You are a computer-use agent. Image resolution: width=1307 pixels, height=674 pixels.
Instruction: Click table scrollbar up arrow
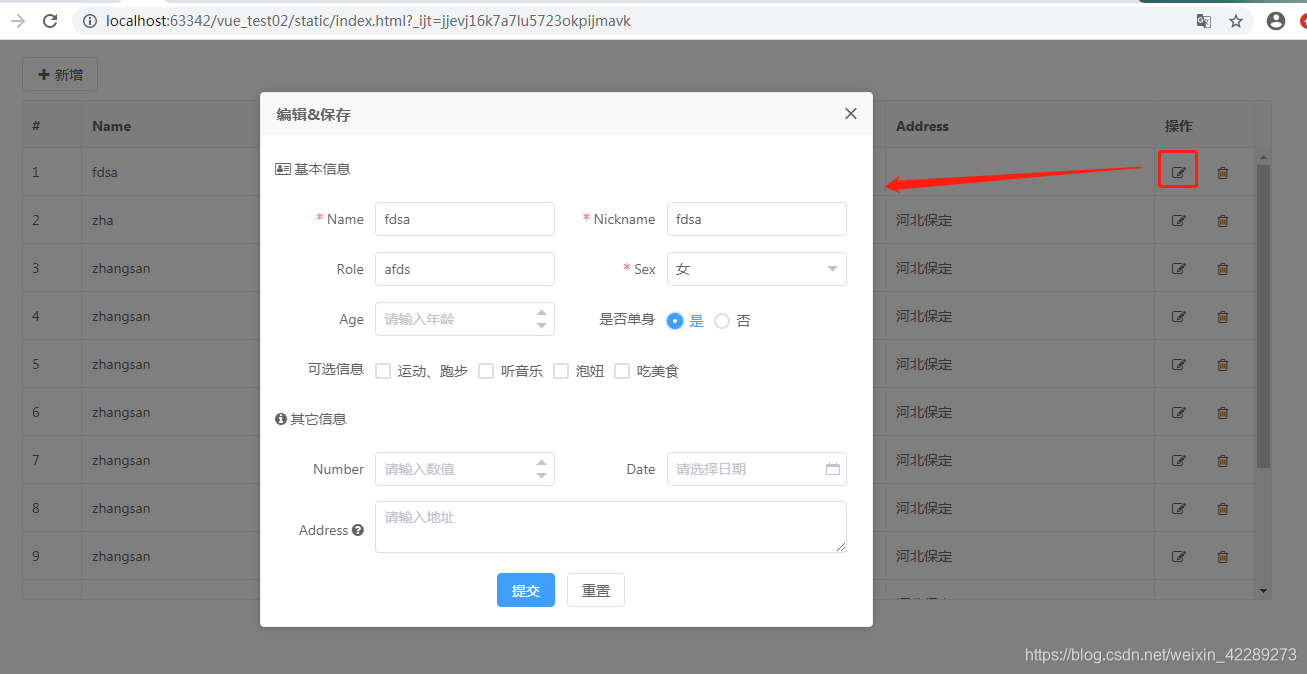pyautogui.click(x=1263, y=157)
